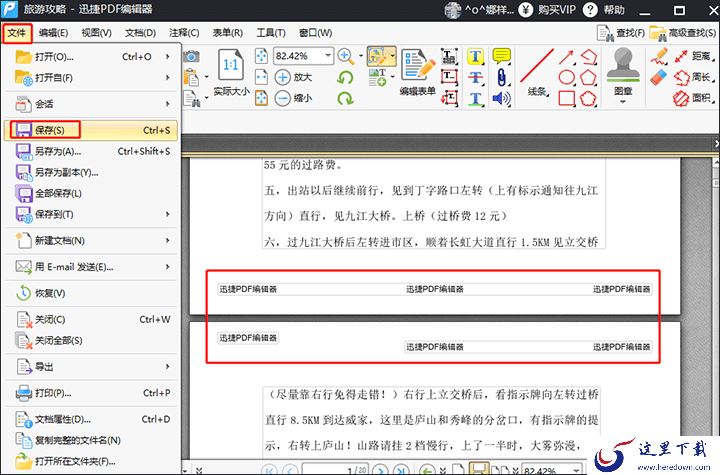Choose 另存为副本(Y)... entry
Screen dimensions: 720x475
92,172
